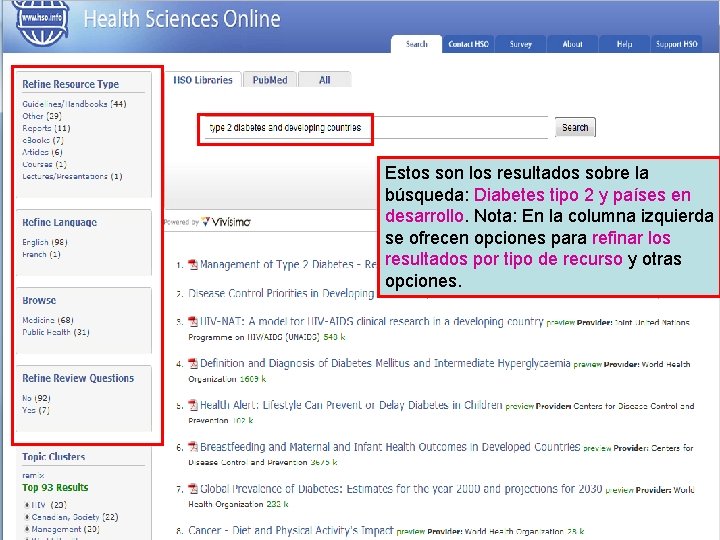The width and height of the screenshot is (720, 540).
Task: Expand the Canadian, Society topic cluster
Action: pos(27,517)
